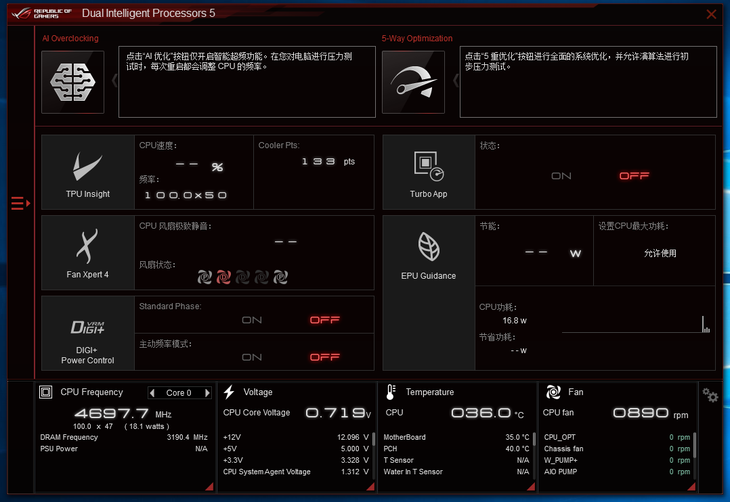Turn active frequency mode OFF
The height and width of the screenshot is (502, 730).
(324, 357)
